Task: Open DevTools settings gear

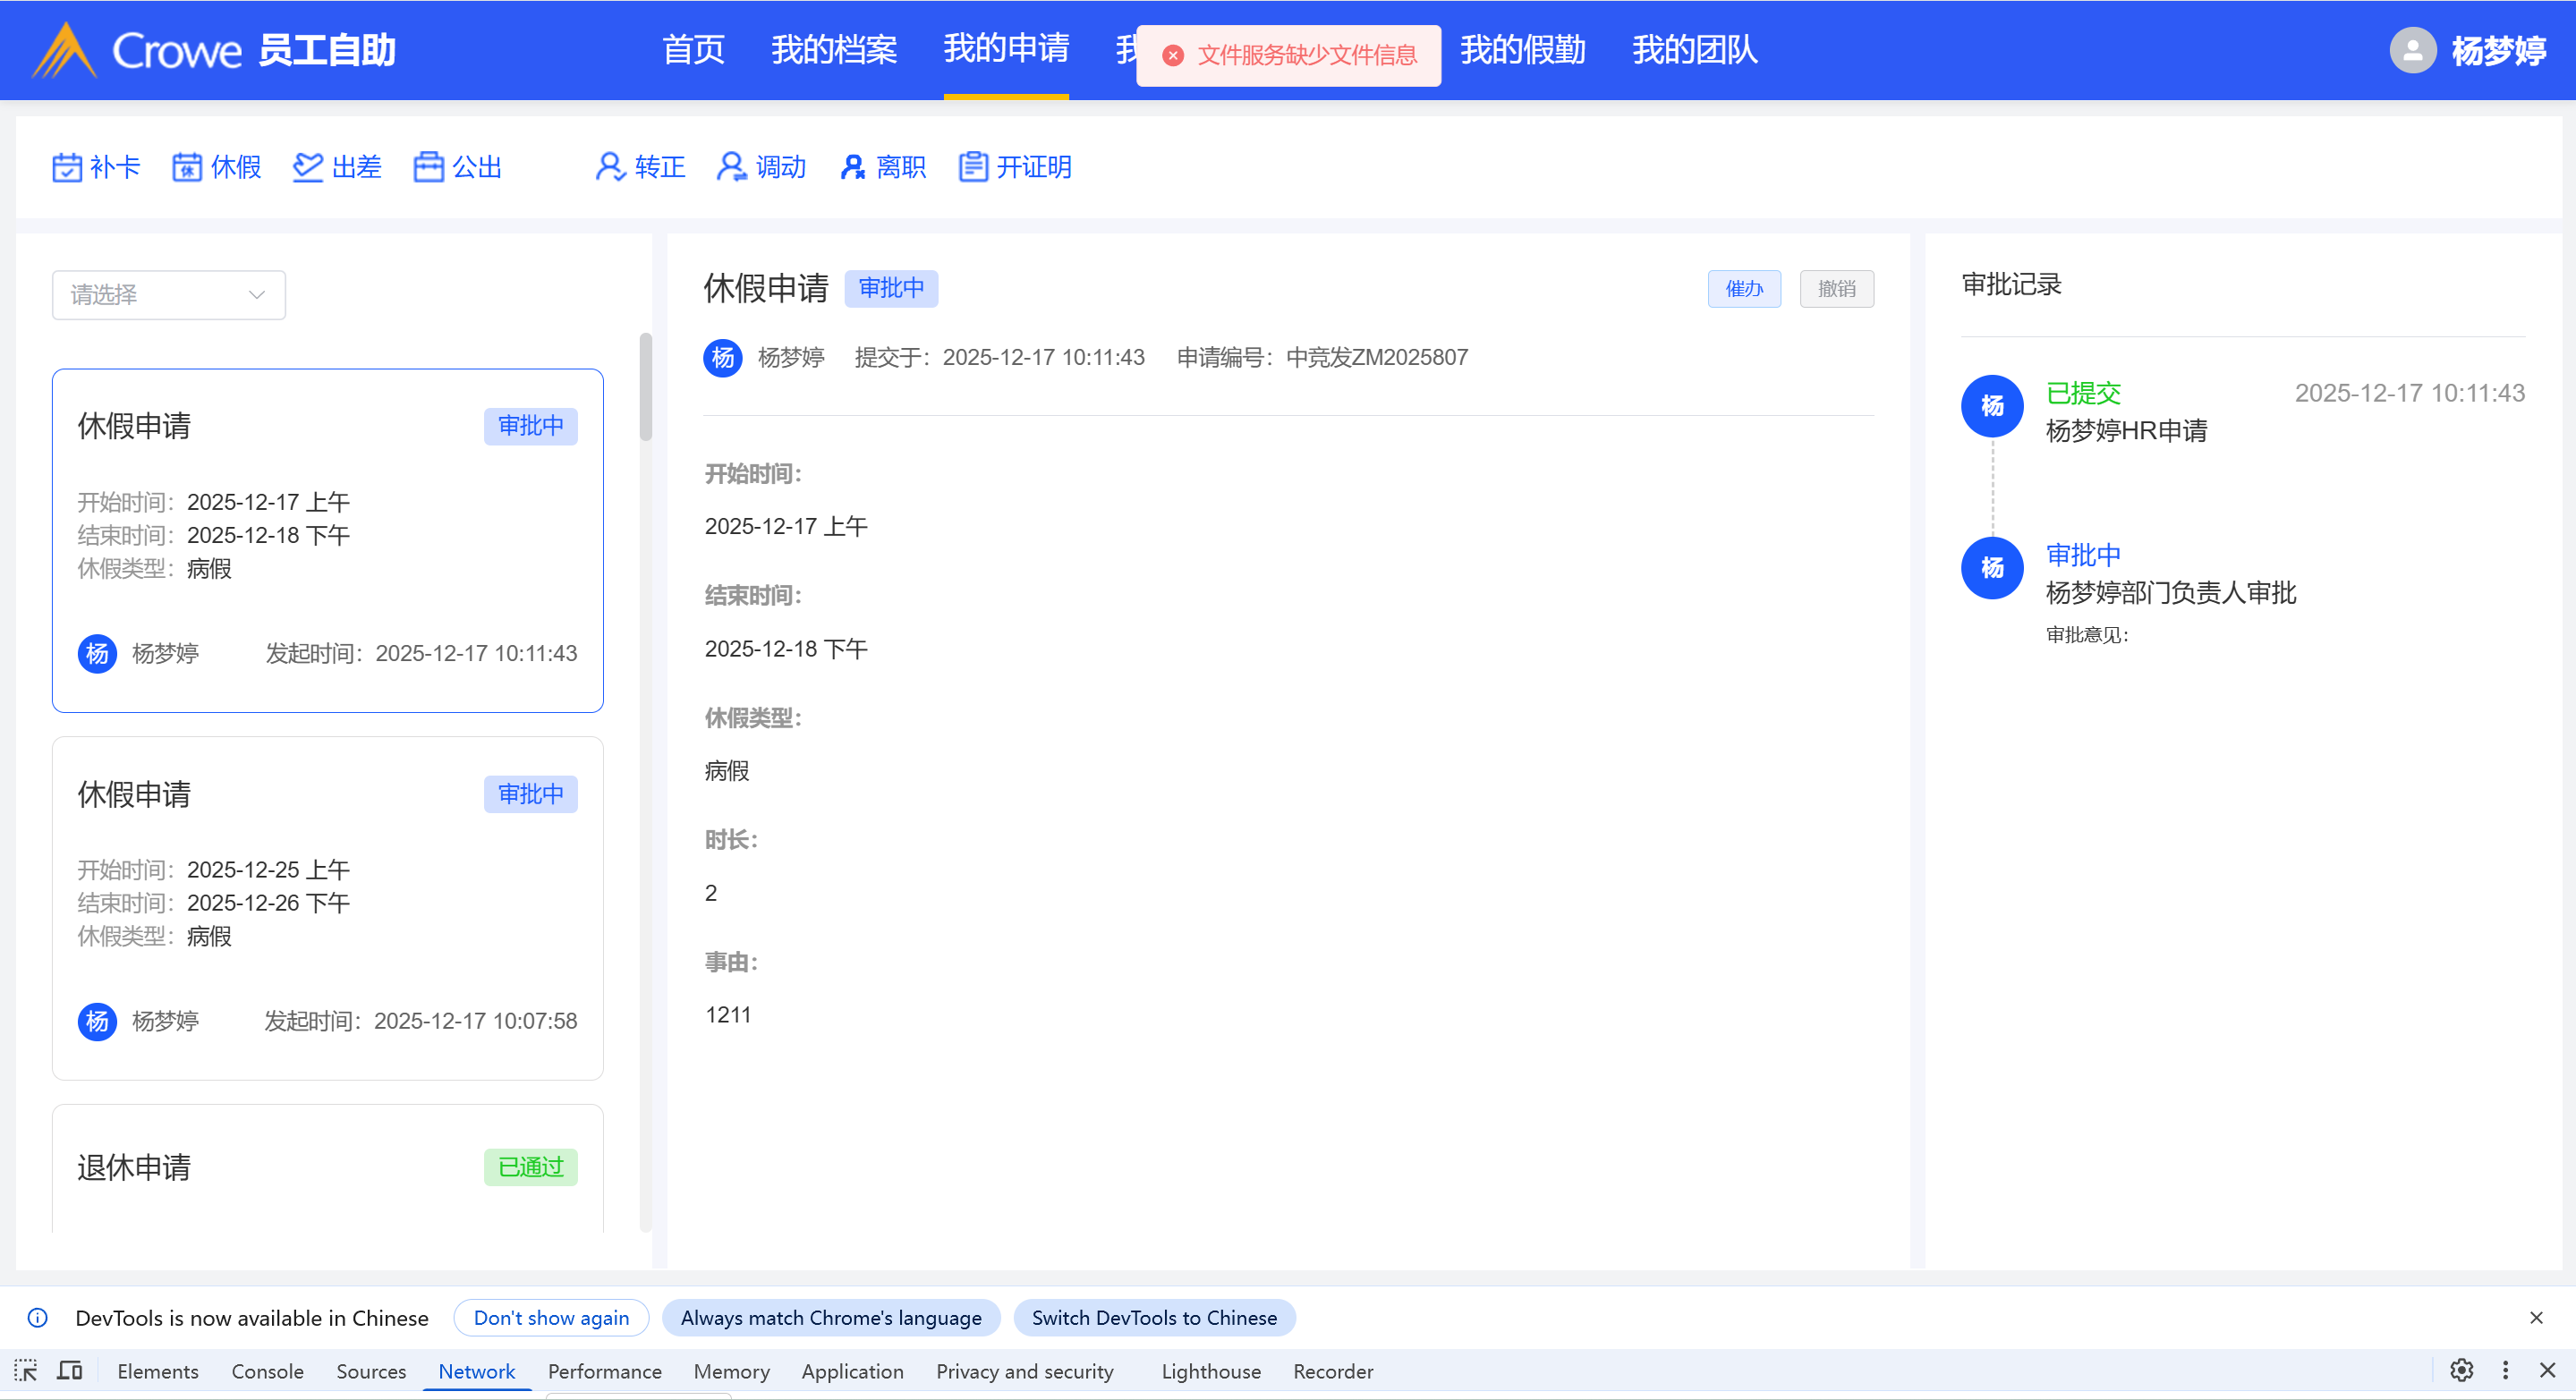Action: click(x=2461, y=1371)
